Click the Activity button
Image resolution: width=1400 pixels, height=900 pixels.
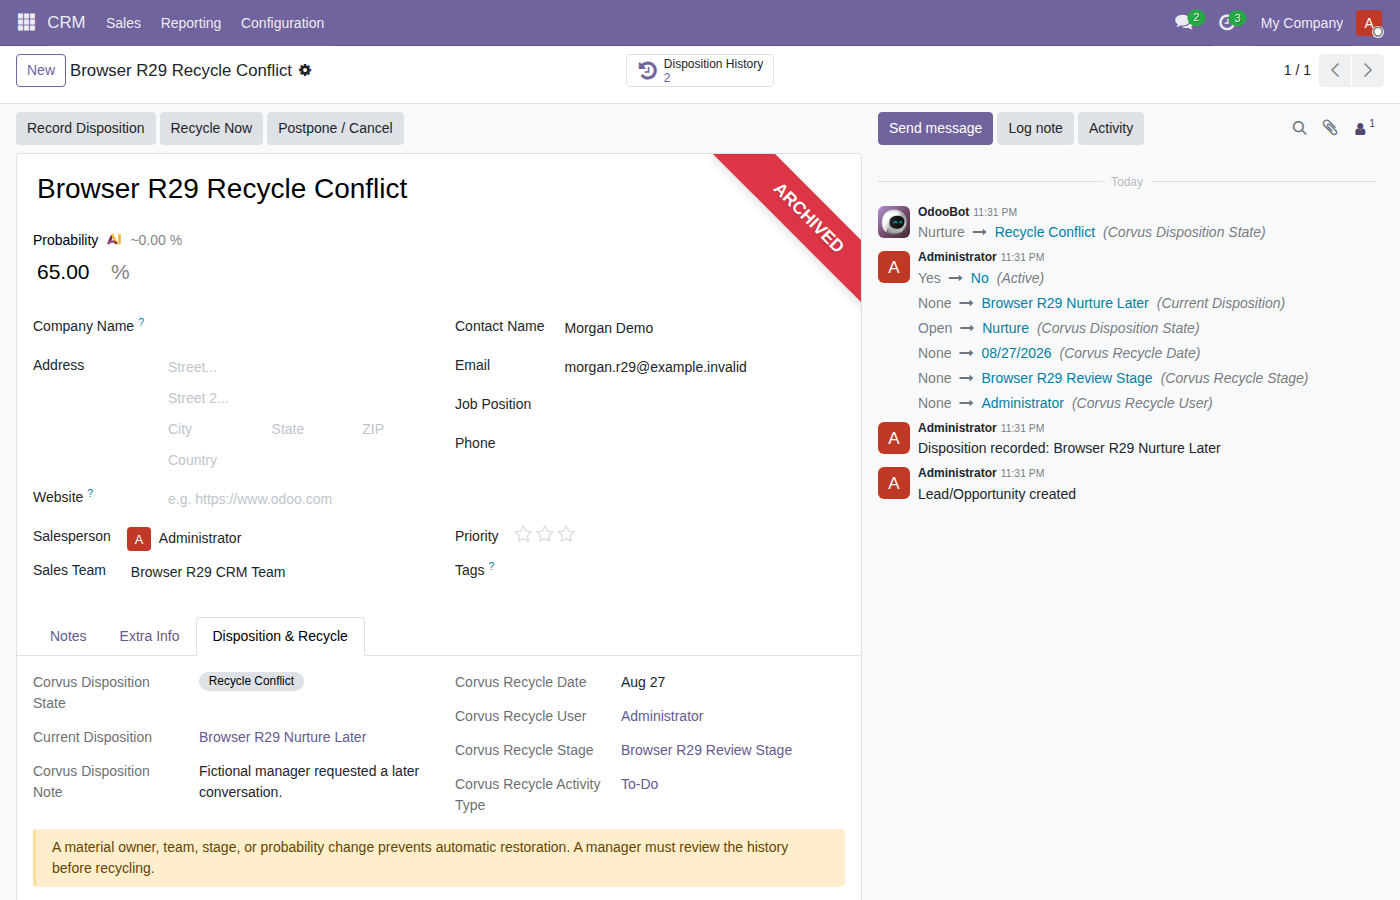click(1110, 128)
